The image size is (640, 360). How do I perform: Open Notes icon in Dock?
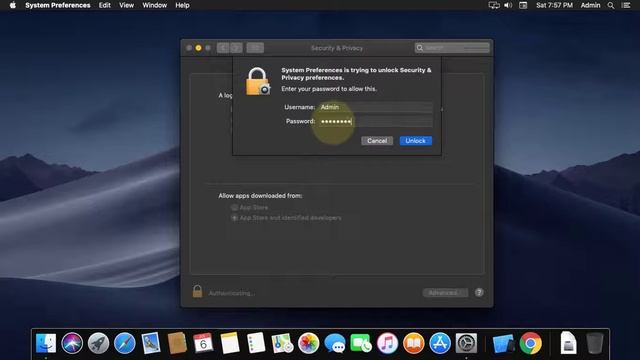point(230,343)
